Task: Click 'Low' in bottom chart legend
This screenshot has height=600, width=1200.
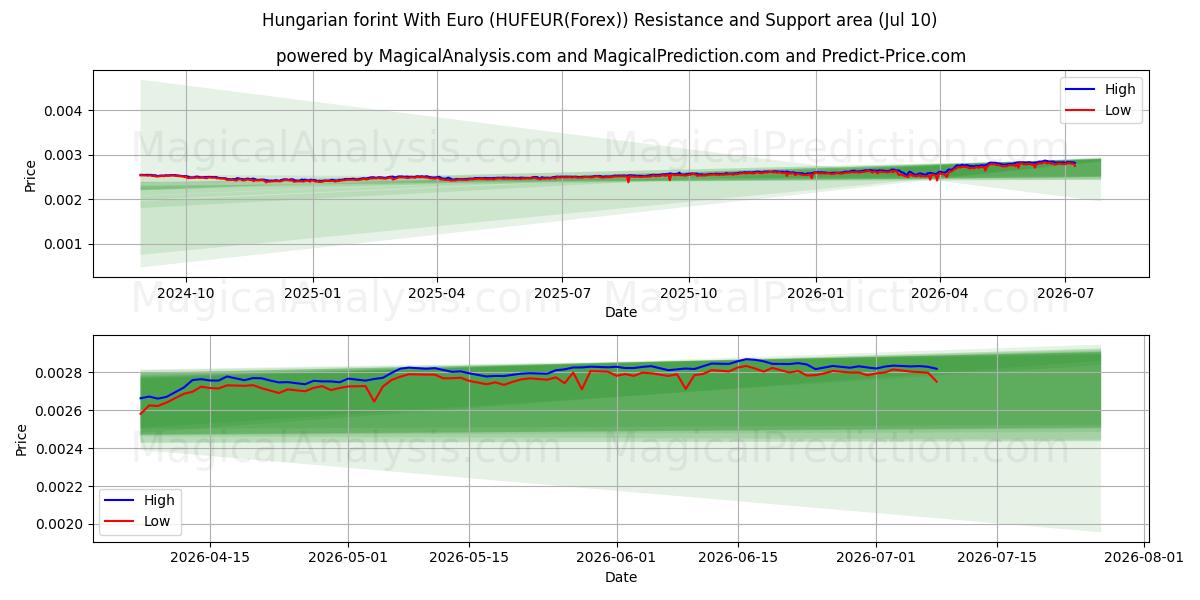Action: click(x=158, y=521)
